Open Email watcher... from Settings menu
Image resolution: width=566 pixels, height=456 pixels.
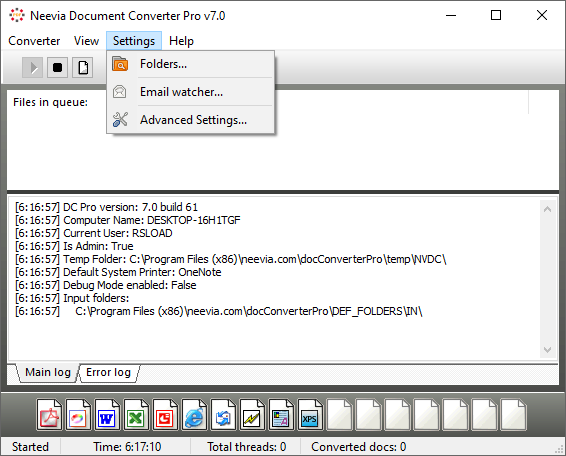[191, 92]
